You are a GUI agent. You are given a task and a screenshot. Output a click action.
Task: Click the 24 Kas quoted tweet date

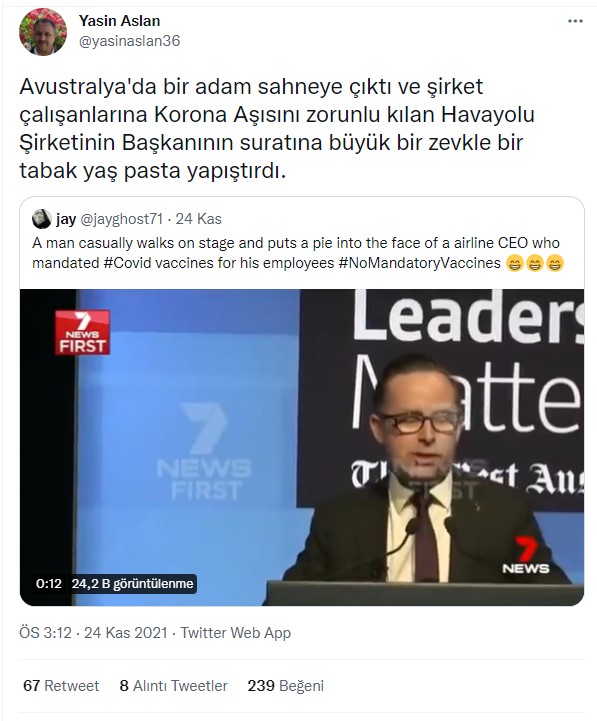[x=199, y=219]
